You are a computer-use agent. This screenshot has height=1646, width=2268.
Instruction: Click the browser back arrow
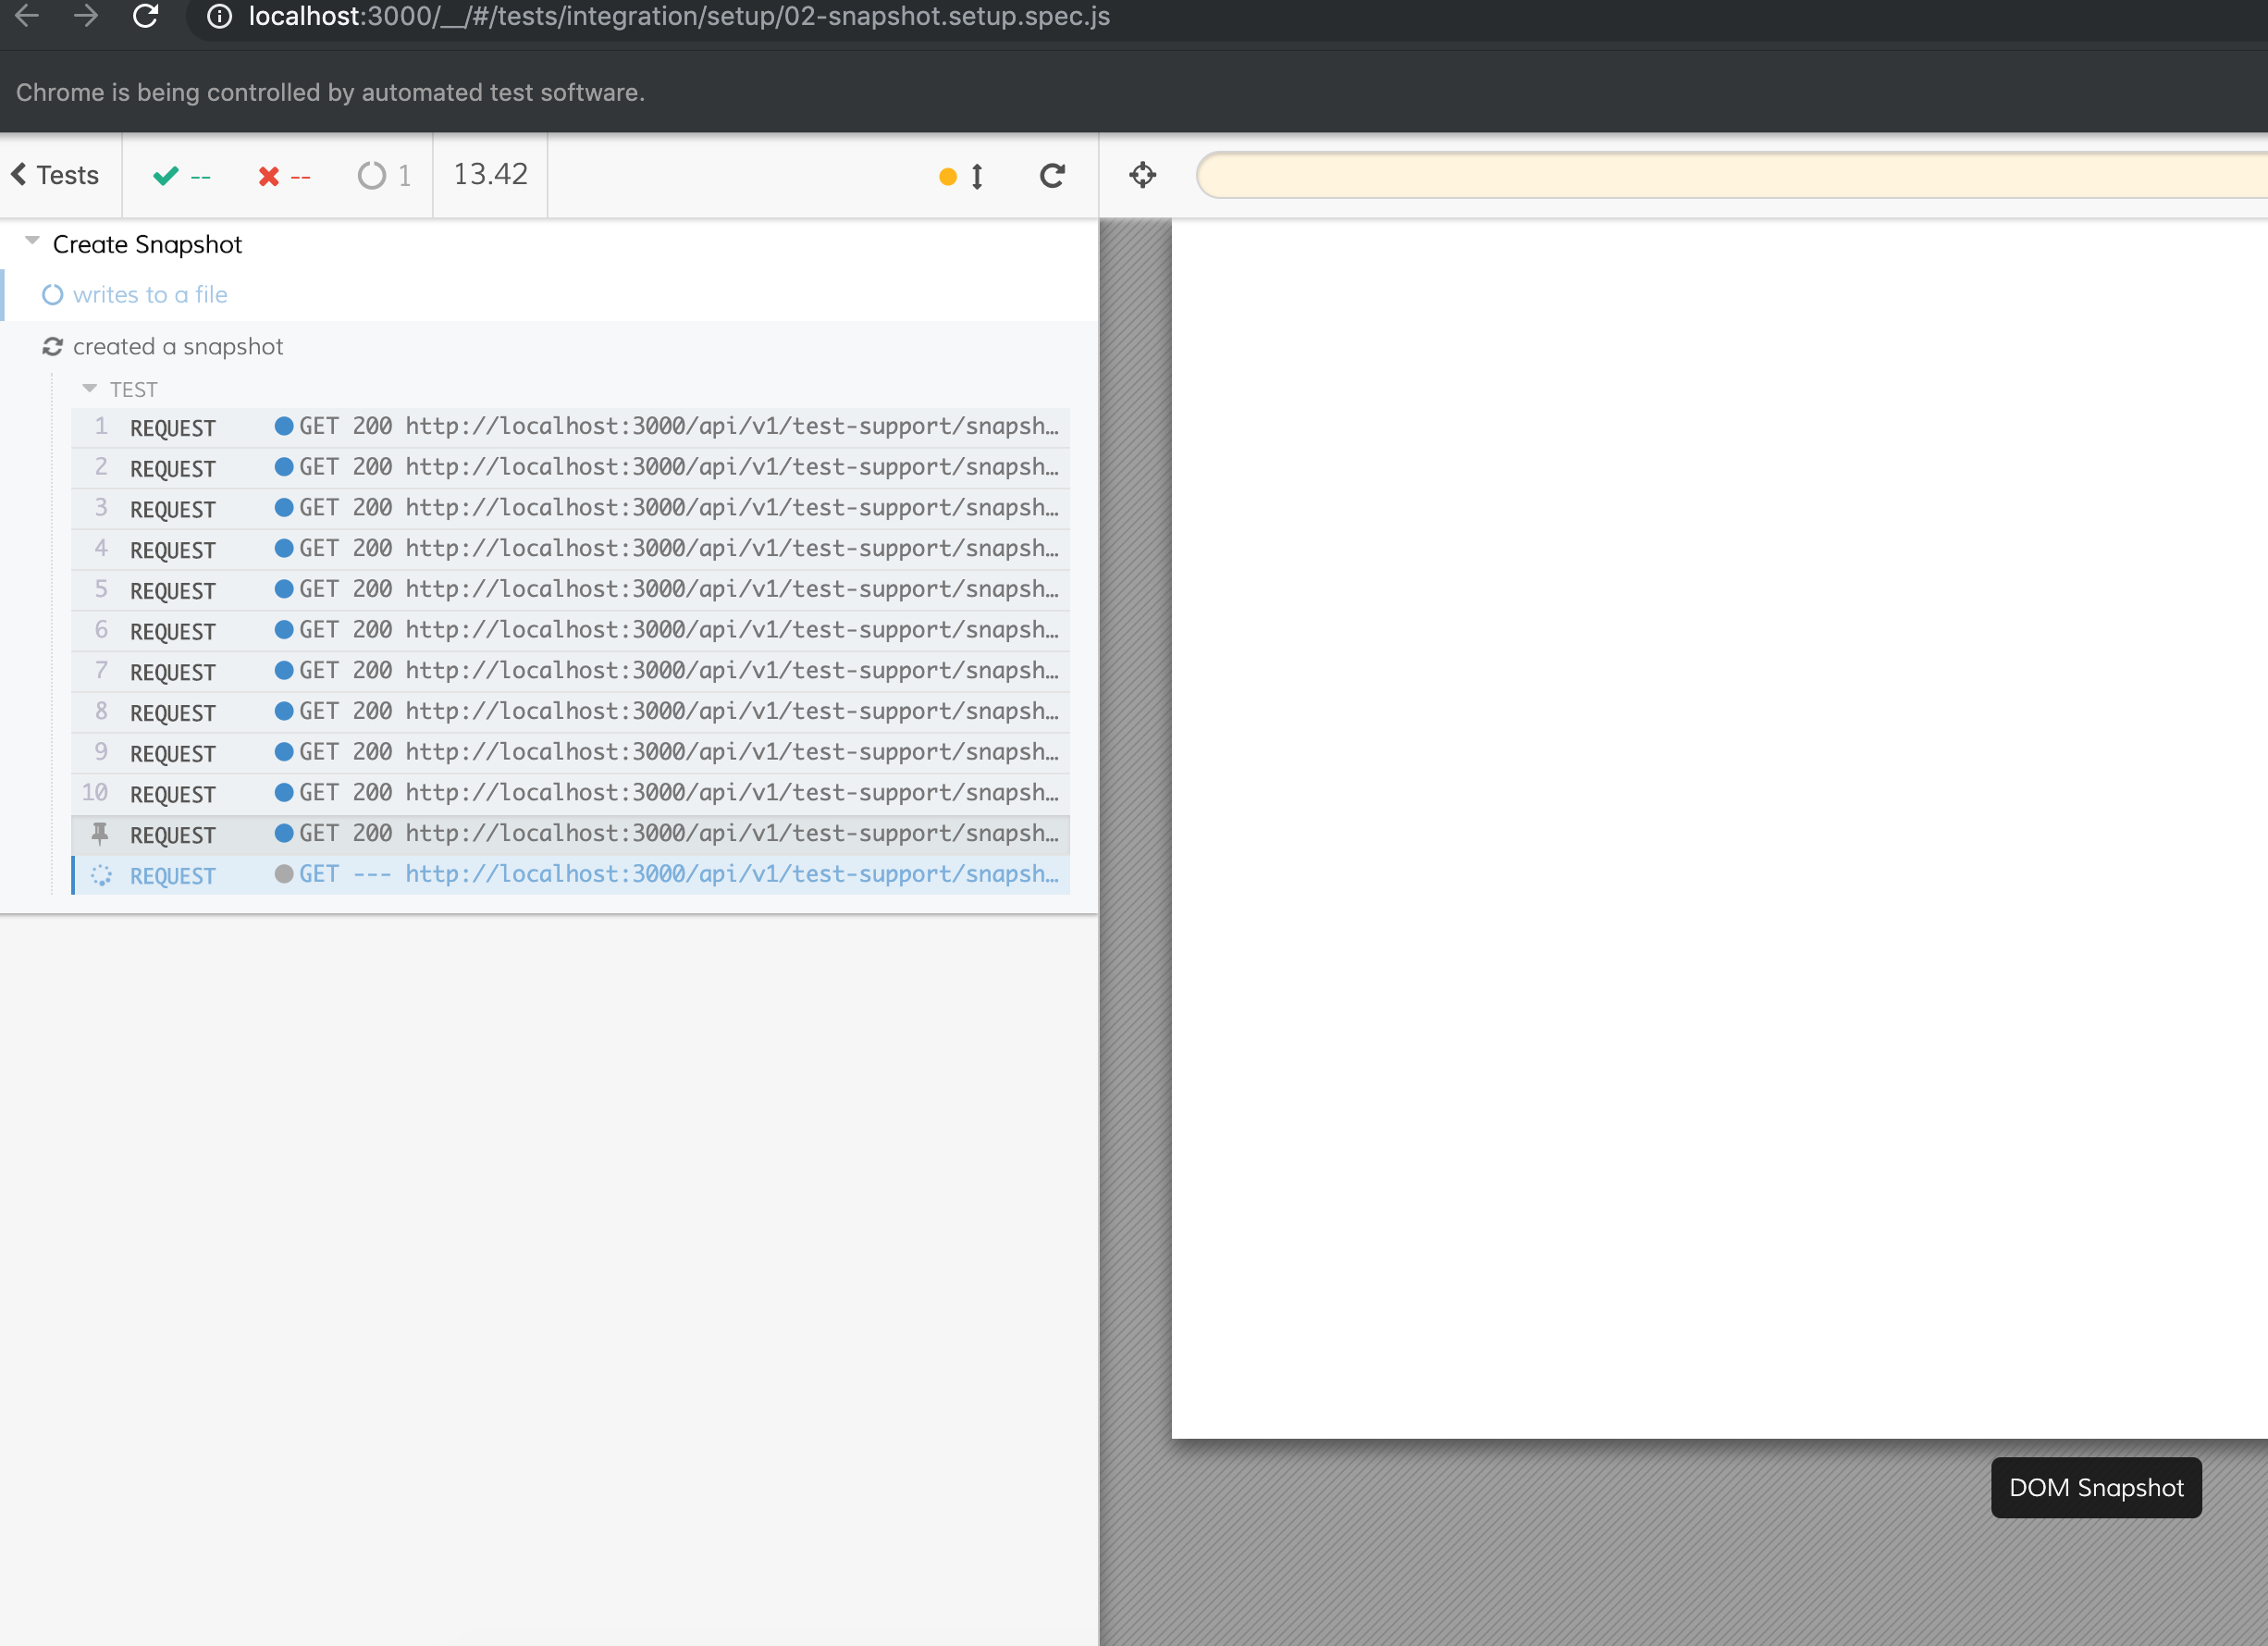click(27, 16)
